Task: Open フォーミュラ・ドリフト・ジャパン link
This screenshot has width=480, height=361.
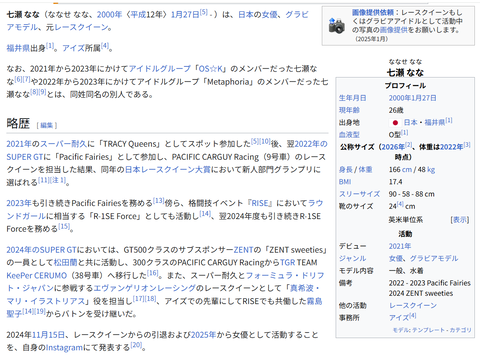Action: [x=285, y=276]
